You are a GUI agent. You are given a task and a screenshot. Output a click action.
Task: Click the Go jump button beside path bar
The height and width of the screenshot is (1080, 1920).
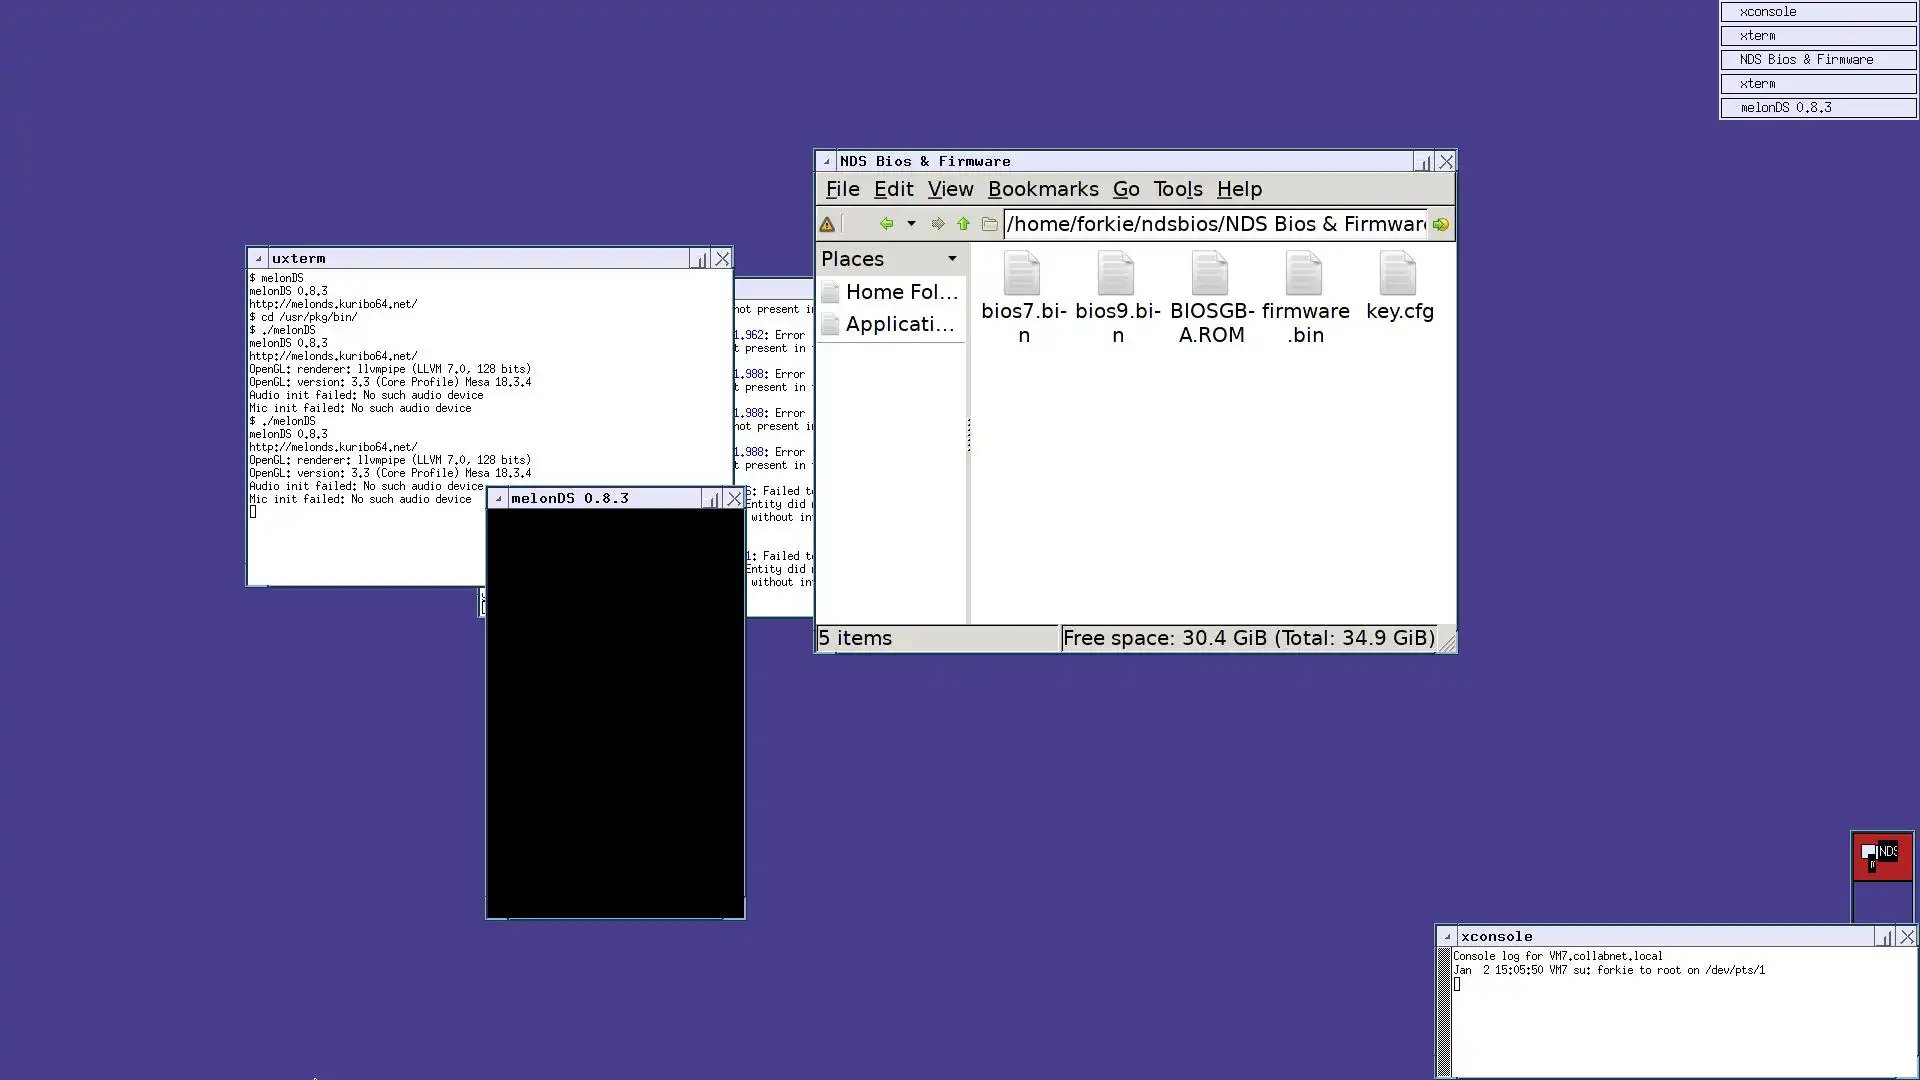(1440, 225)
